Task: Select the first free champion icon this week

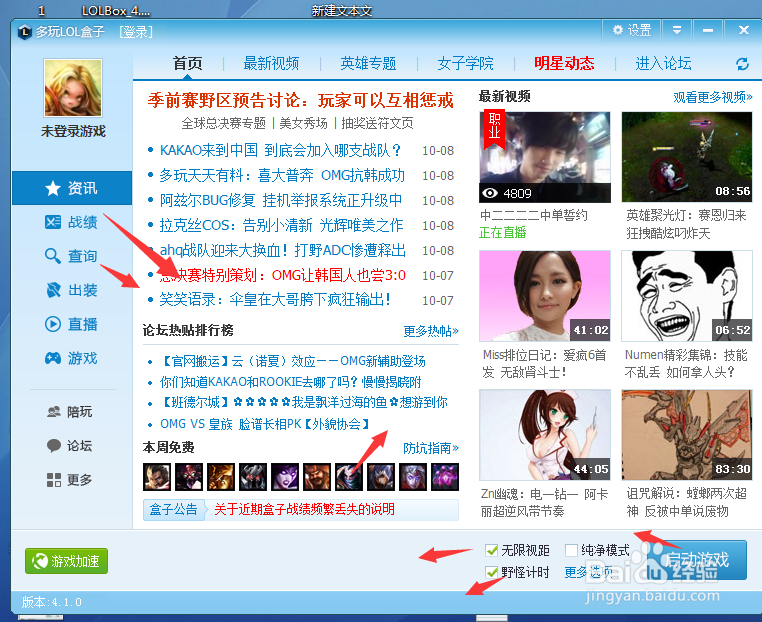Action: pos(157,477)
